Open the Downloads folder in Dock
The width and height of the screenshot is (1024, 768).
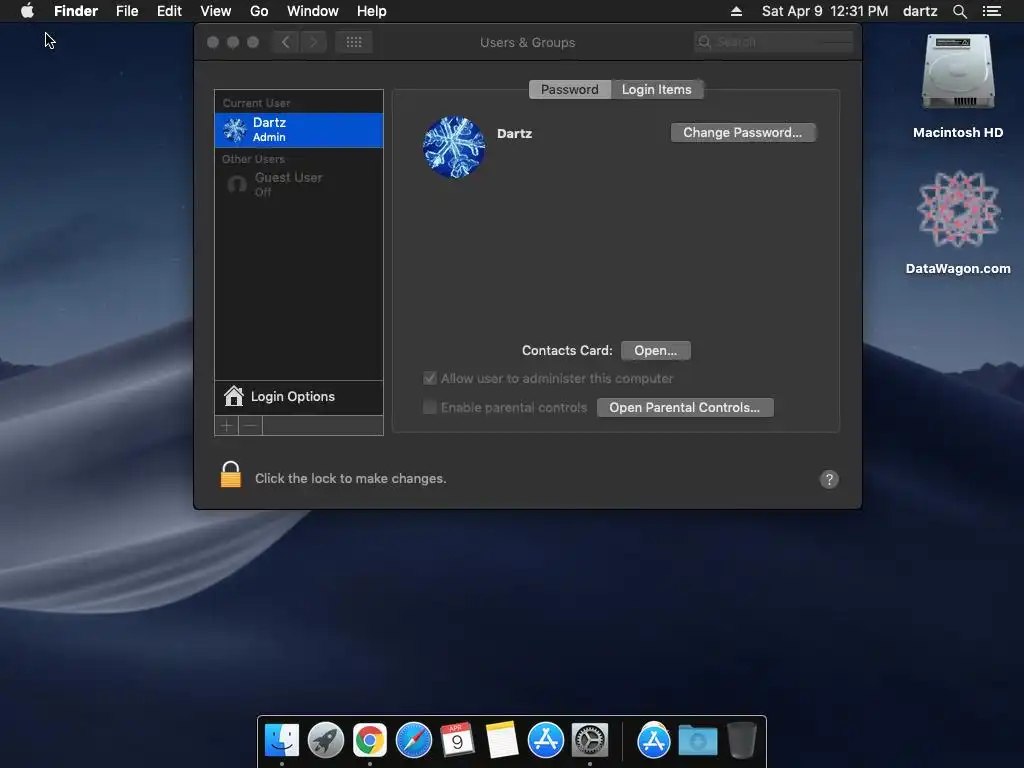[697, 741]
